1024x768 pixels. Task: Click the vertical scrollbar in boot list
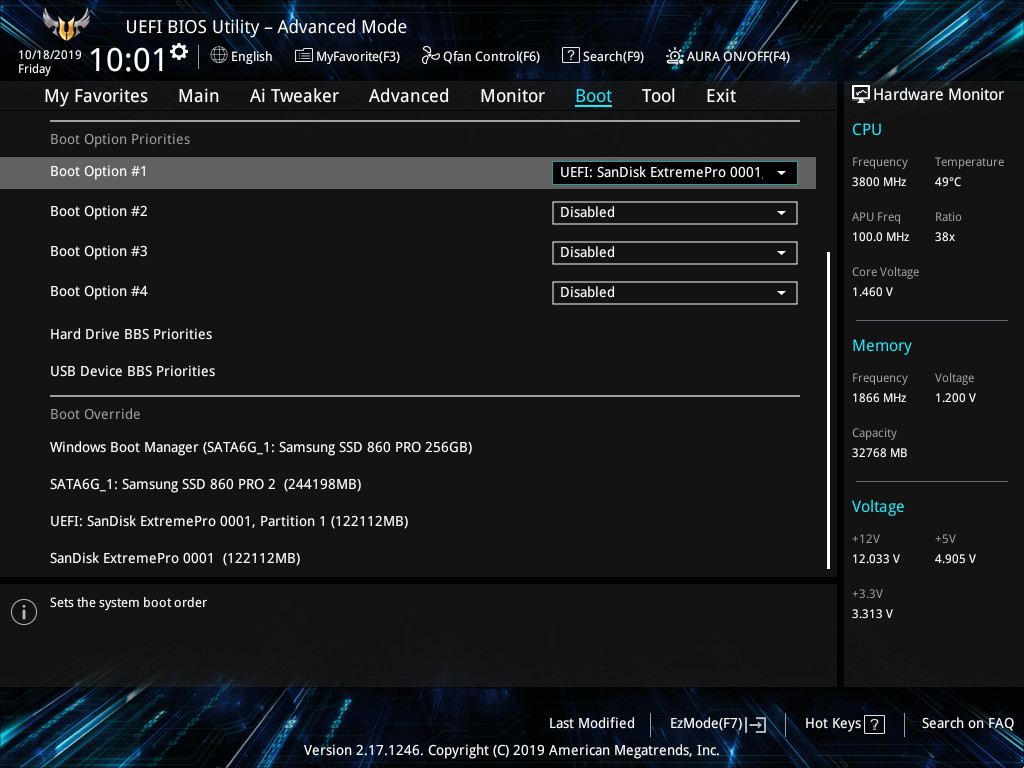[828, 410]
